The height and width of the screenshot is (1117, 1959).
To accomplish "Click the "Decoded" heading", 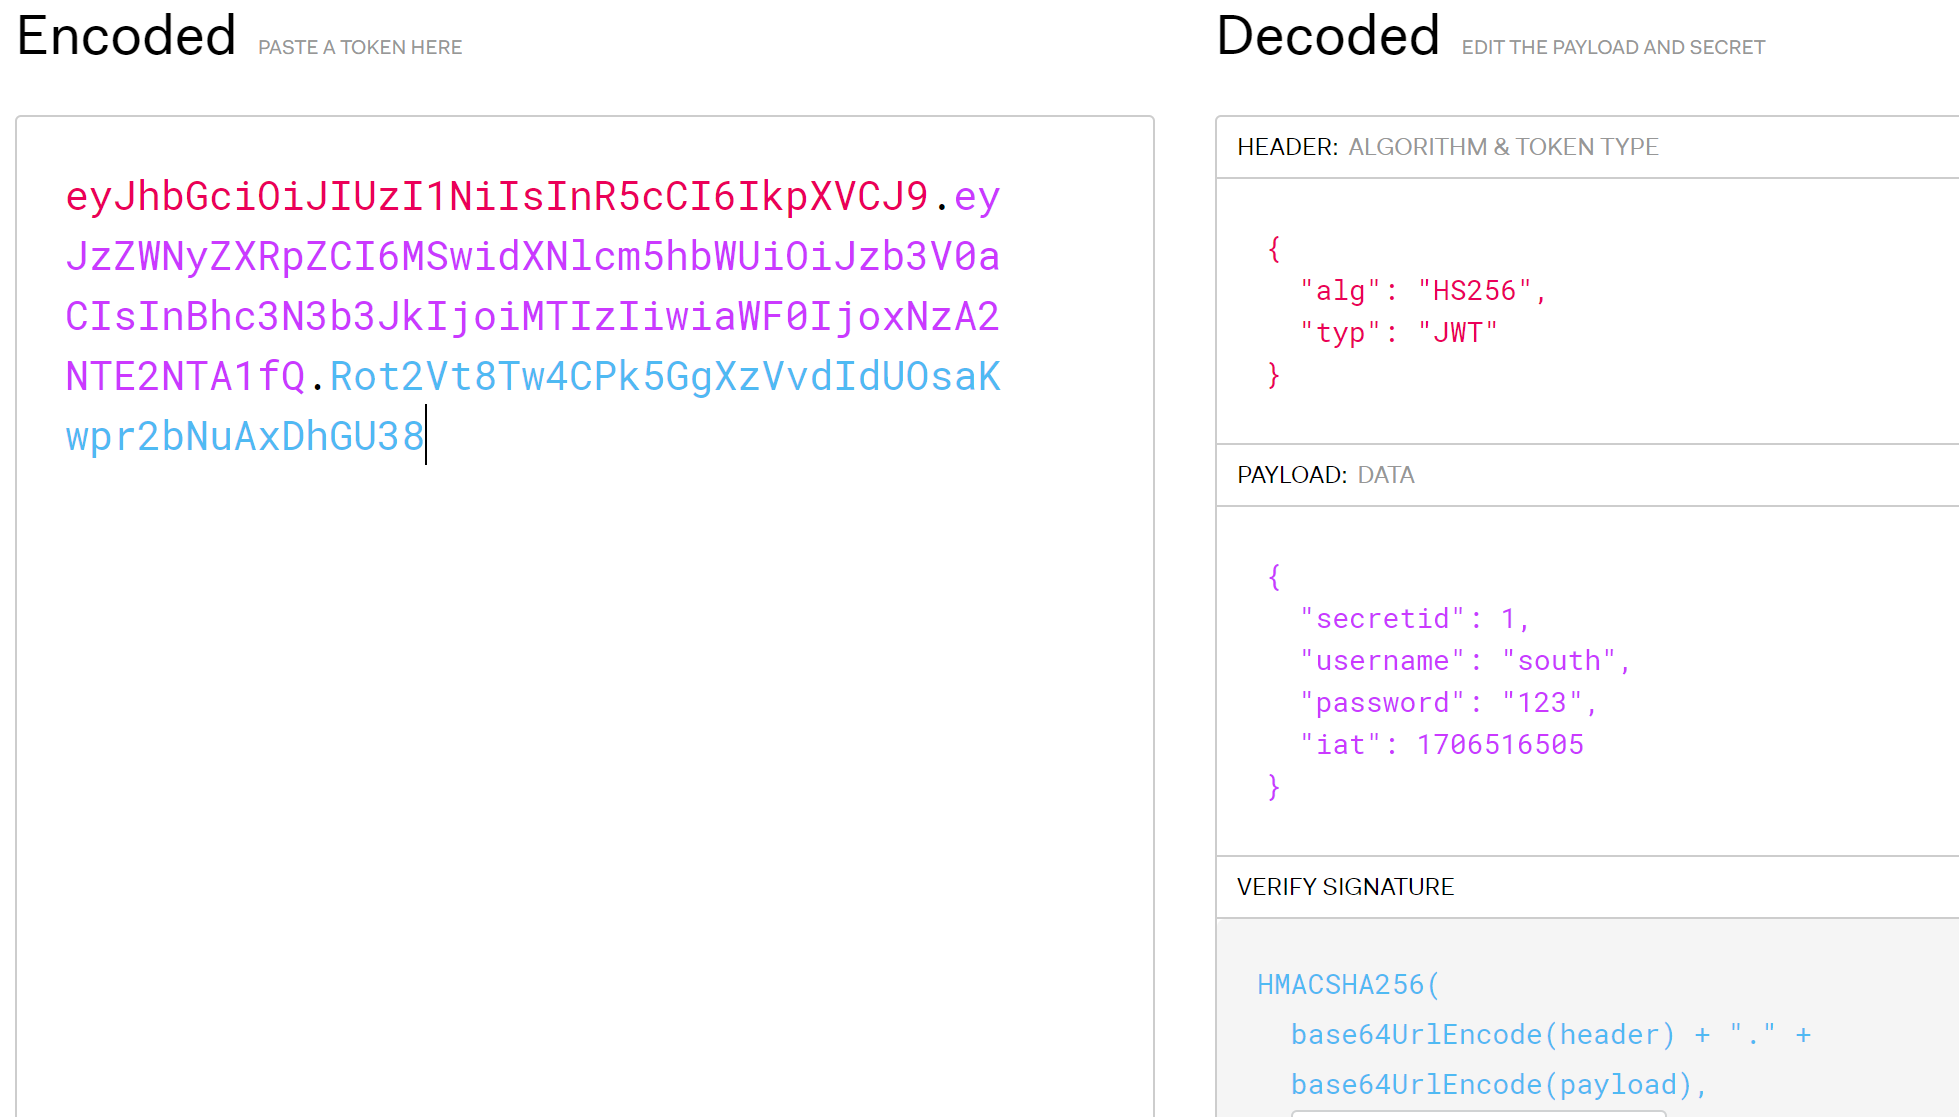I will (x=1328, y=36).
